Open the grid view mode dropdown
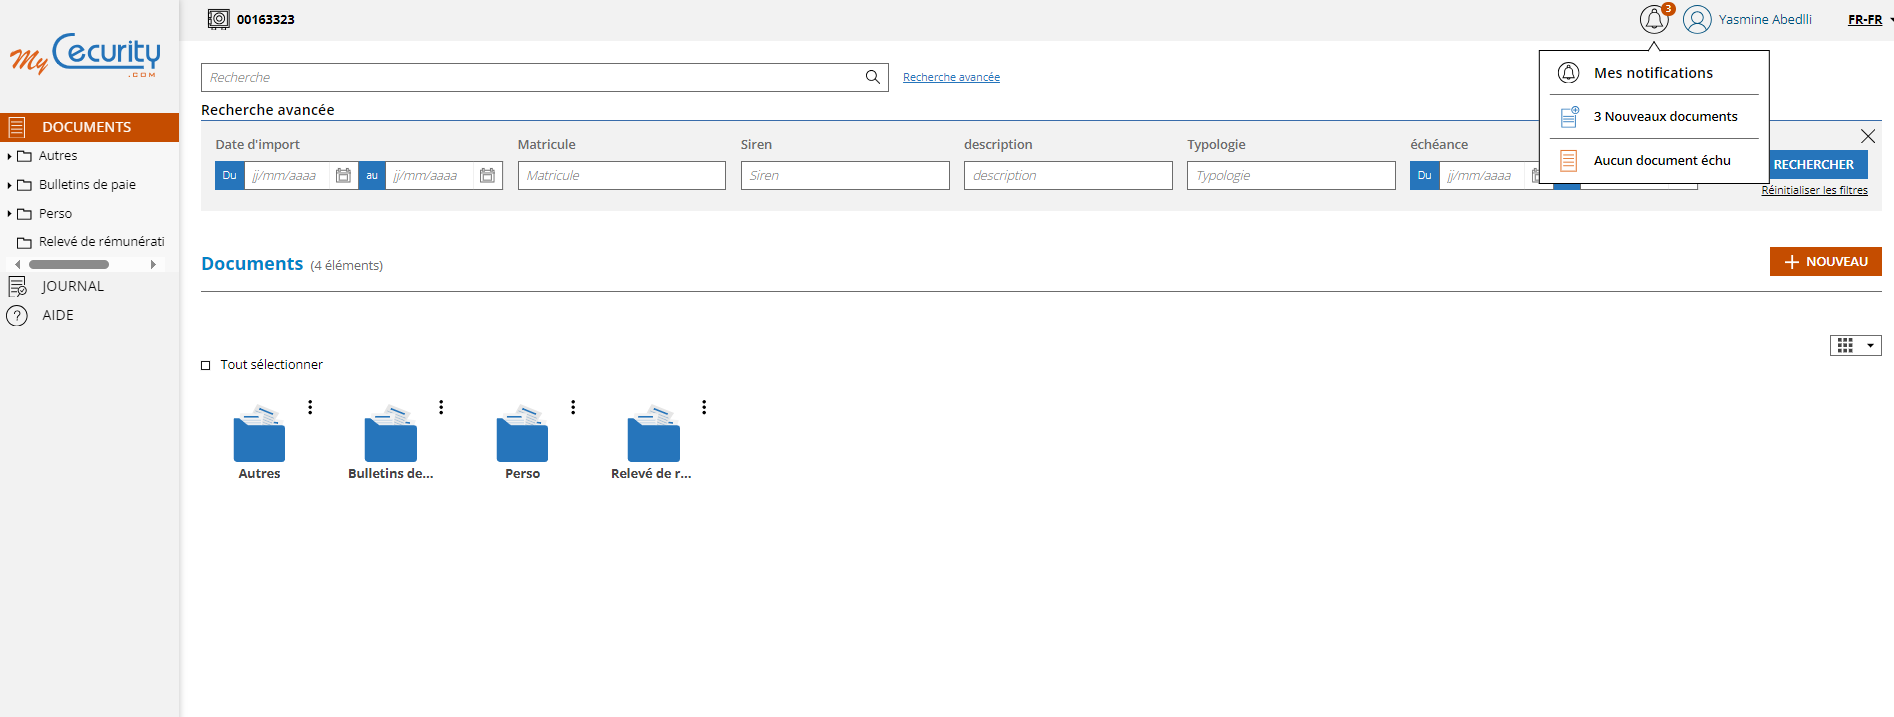The height and width of the screenshot is (717, 1894). click(x=1855, y=345)
